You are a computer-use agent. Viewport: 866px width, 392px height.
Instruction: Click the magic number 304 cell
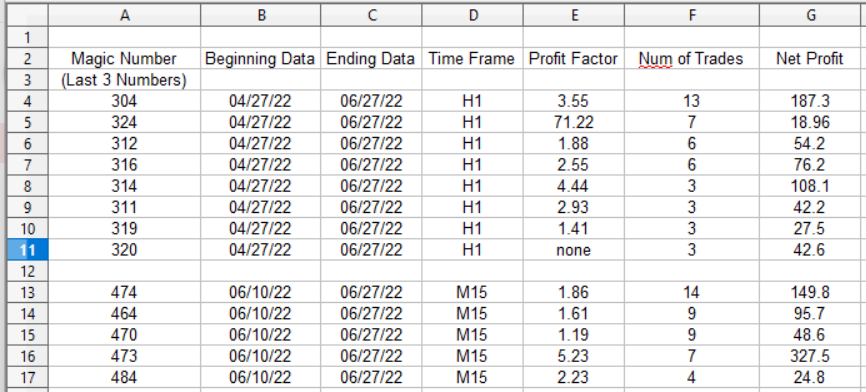click(x=124, y=101)
